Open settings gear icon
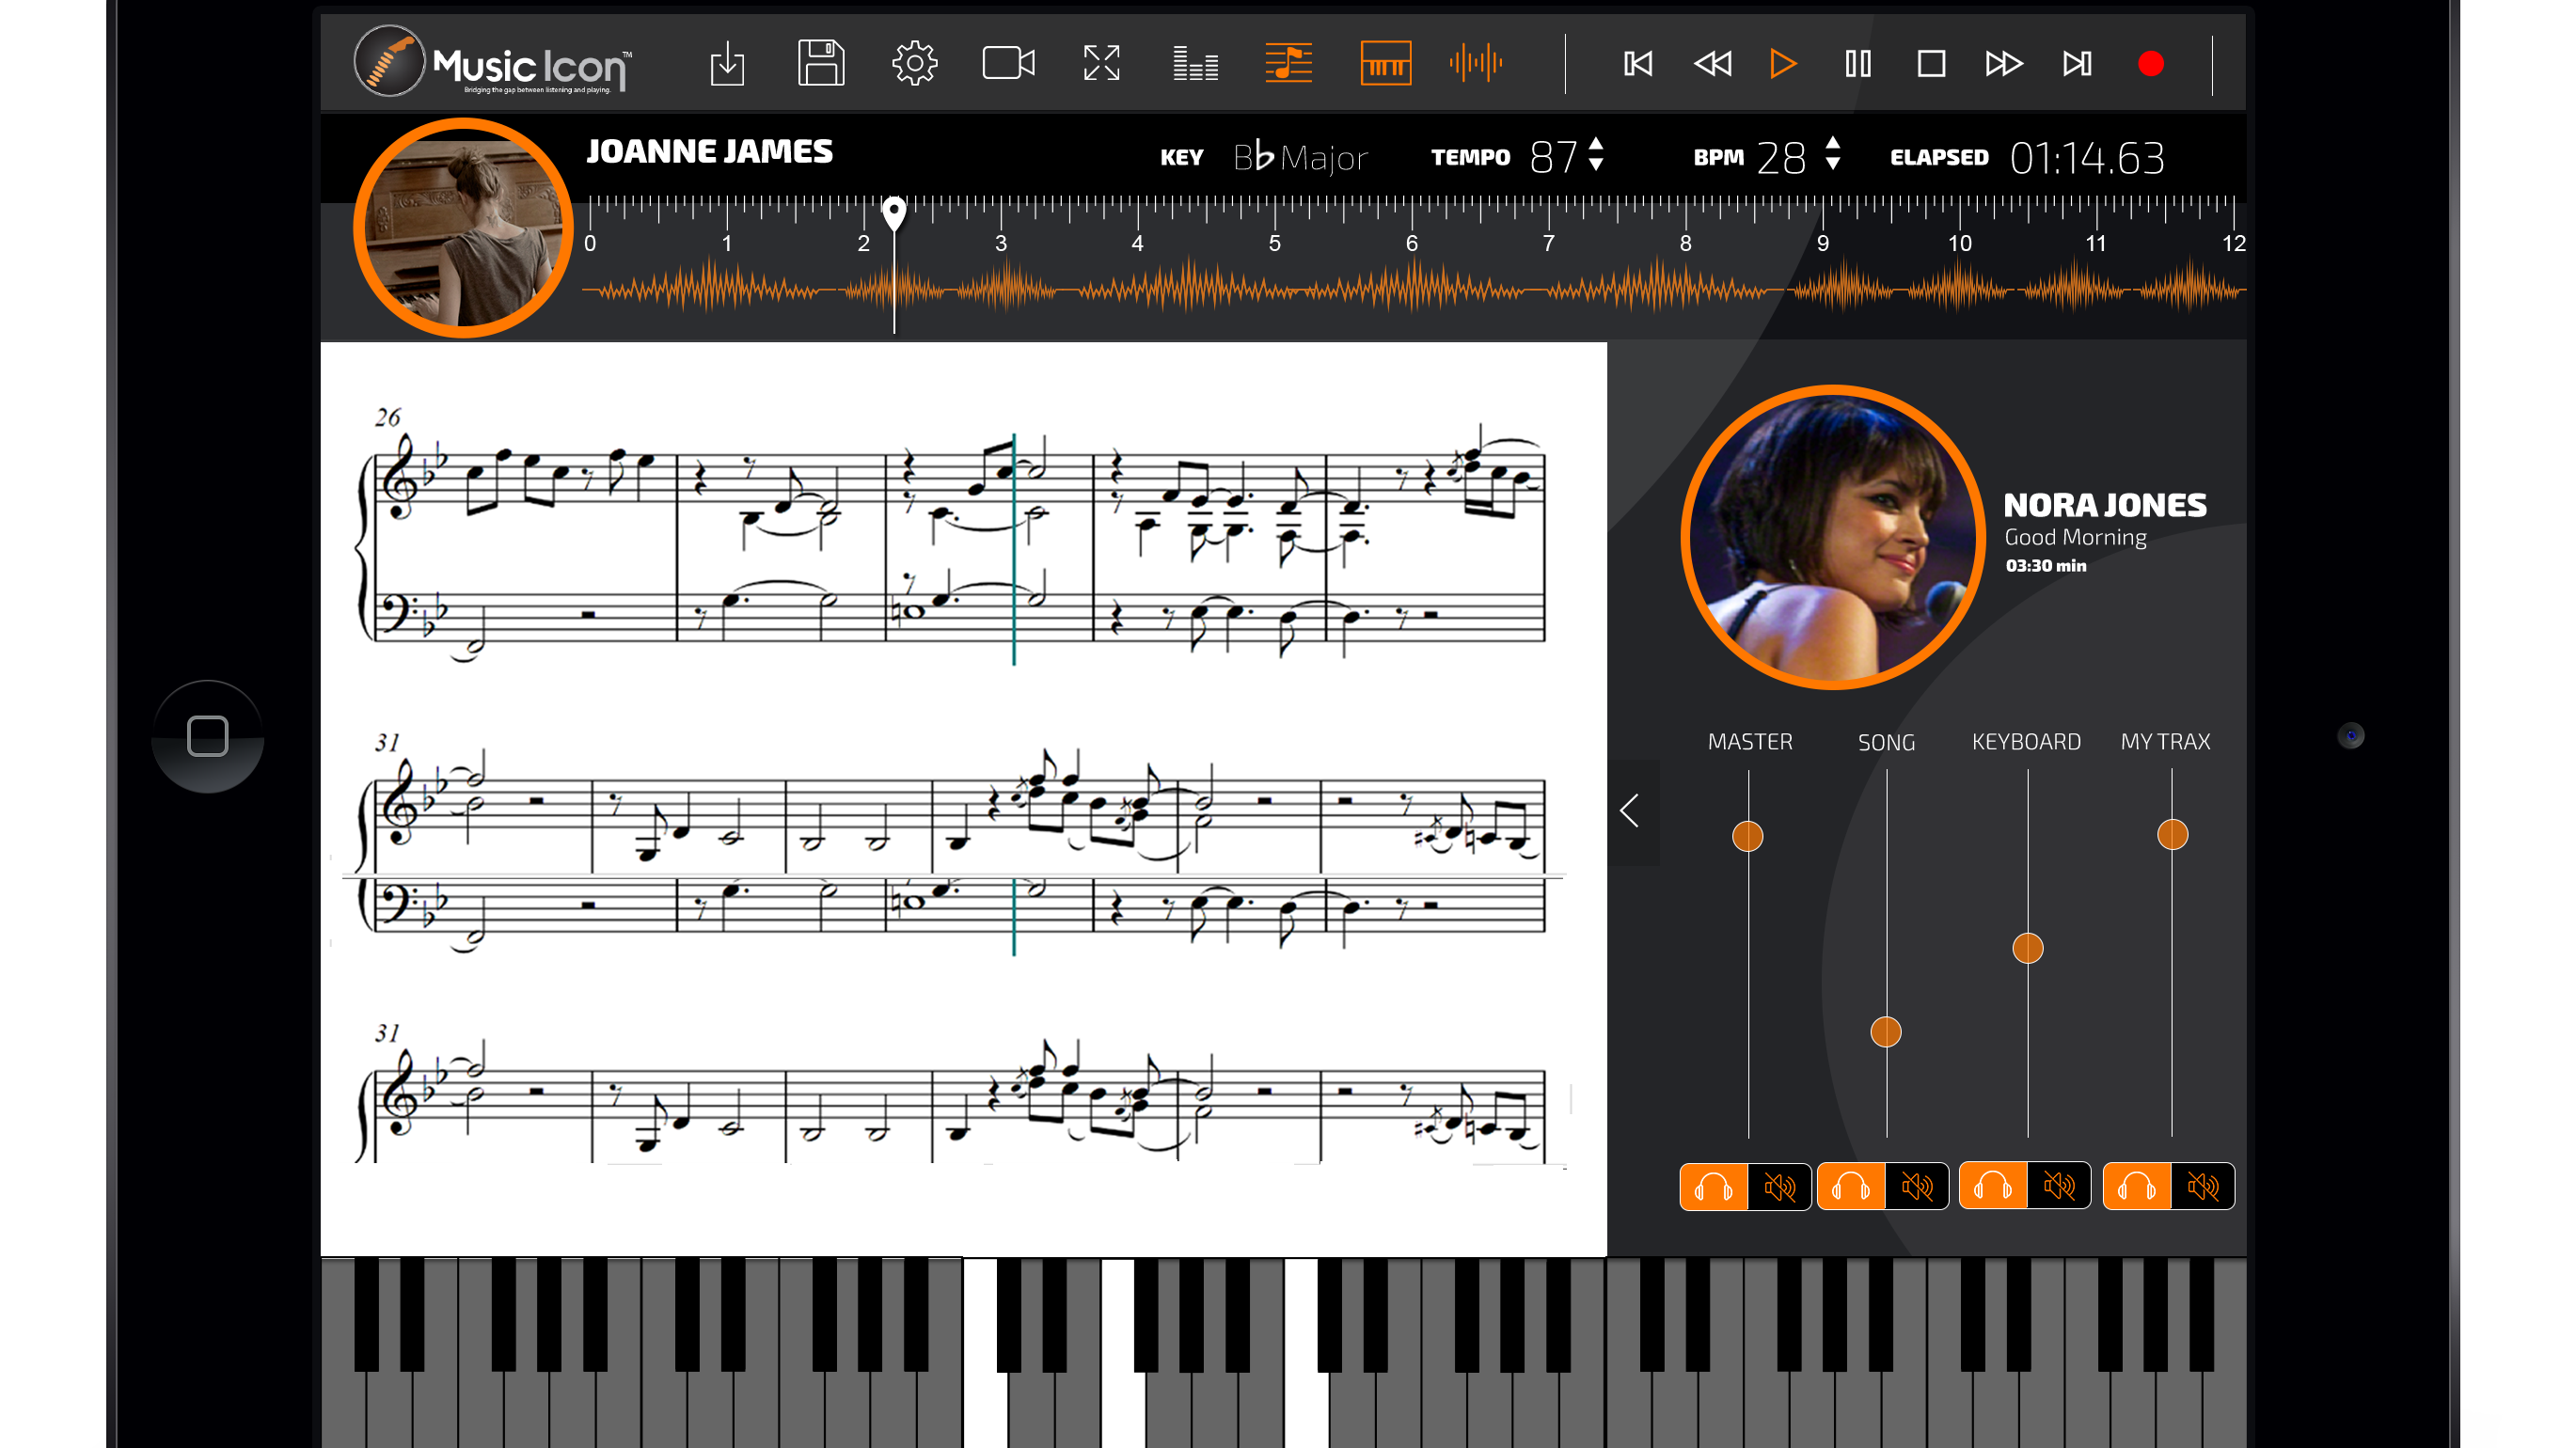 pyautogui.click(x=914, y=64)
